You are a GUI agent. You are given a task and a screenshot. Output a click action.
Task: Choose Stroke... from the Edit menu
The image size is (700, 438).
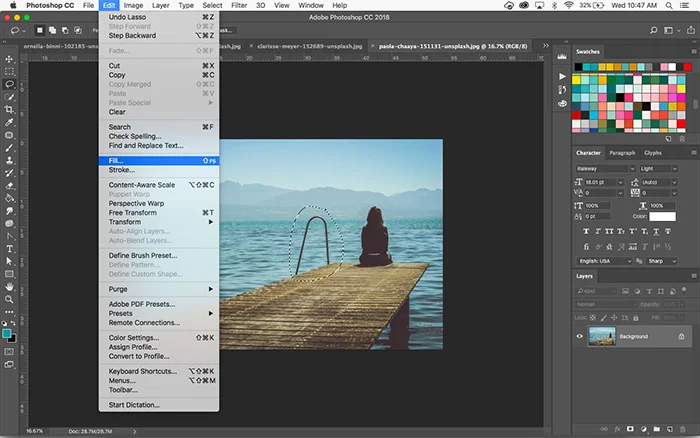coord(159,170)
